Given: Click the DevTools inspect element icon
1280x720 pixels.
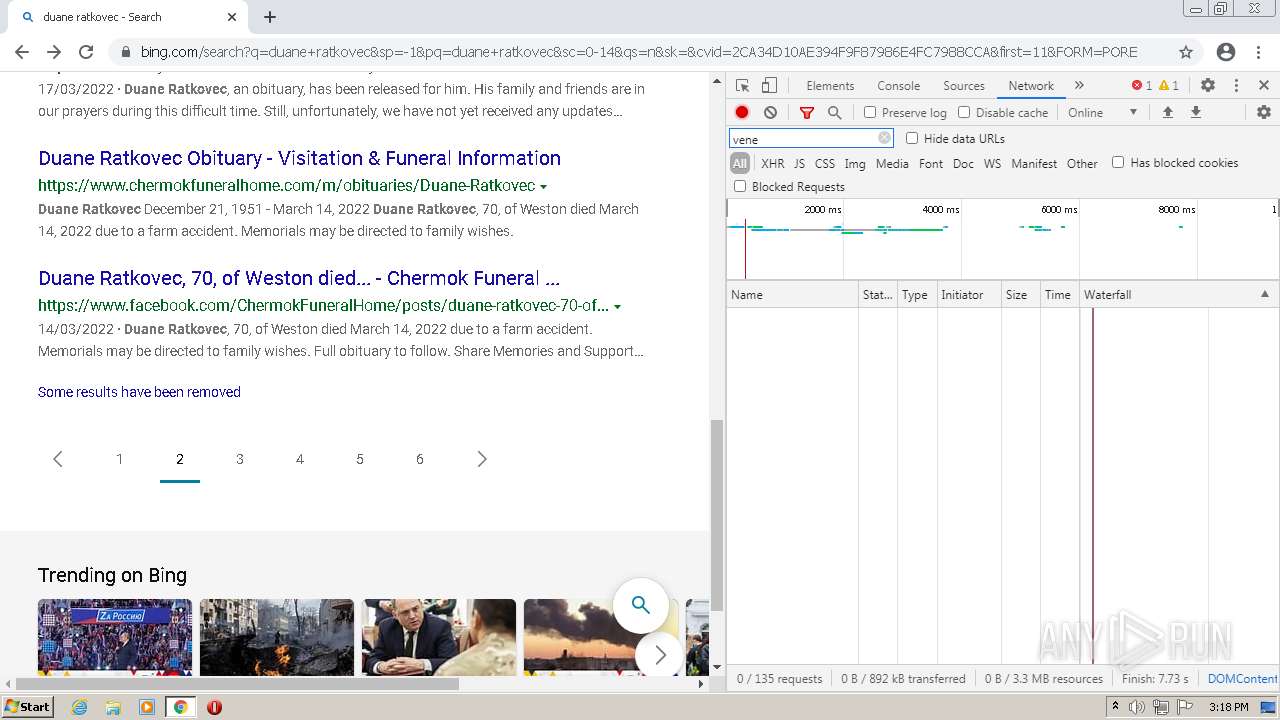Looking at the screenshot, I should 742,86.
